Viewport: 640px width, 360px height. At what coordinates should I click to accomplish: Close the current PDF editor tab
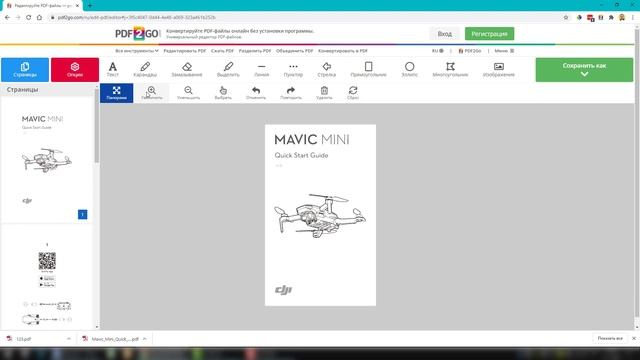(x=77, y=6)
